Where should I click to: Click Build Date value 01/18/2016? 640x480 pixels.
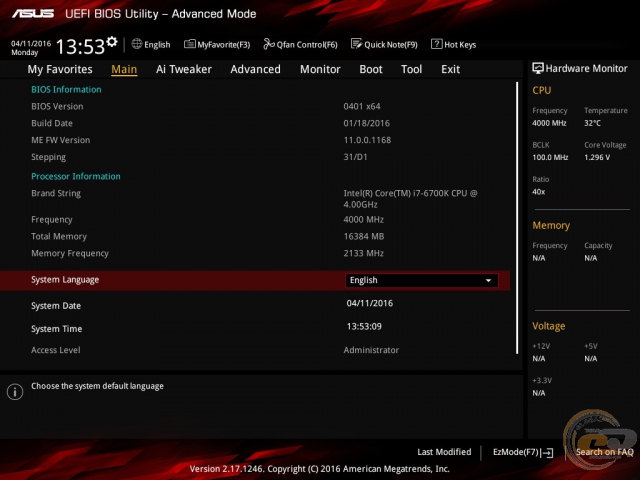[x=367, y=123]
